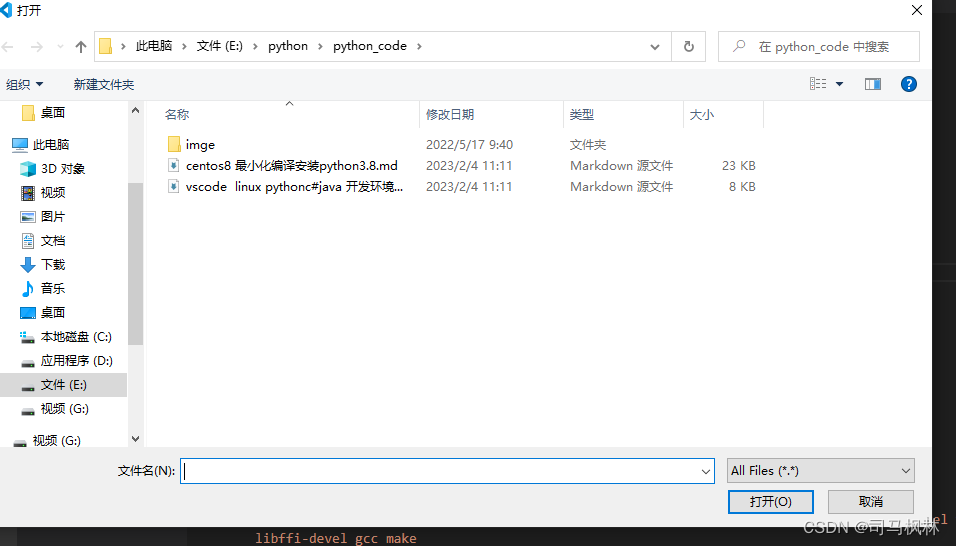Screen dimensions: 956x546
Task: Select the imge folder
Action: 200,144
